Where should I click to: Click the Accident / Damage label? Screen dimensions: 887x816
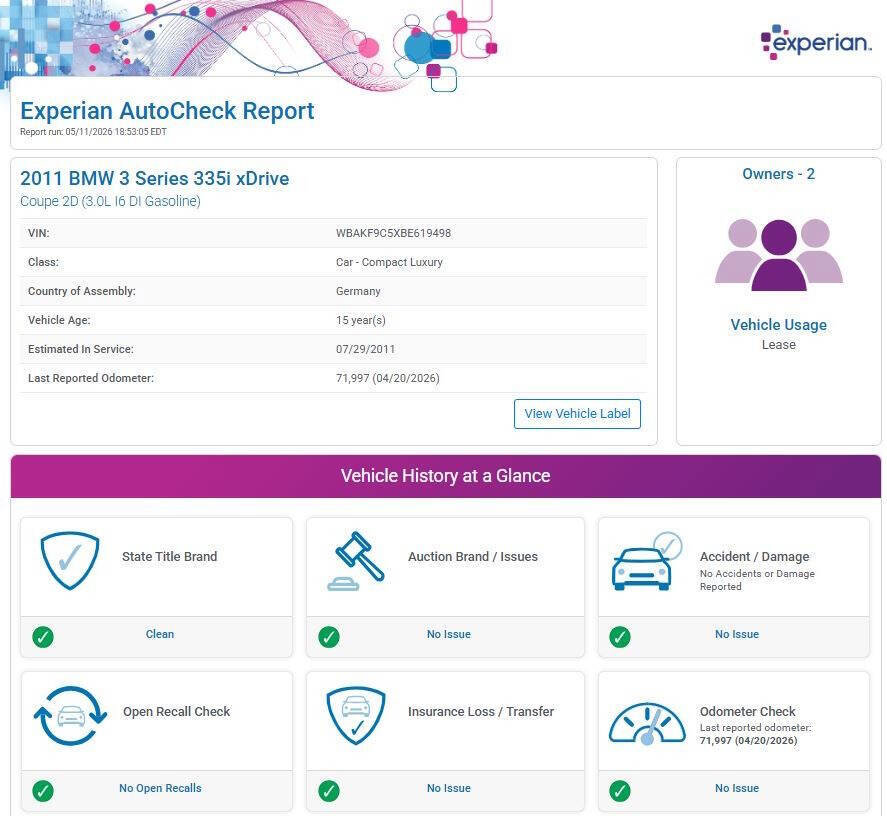click(754, 557)
